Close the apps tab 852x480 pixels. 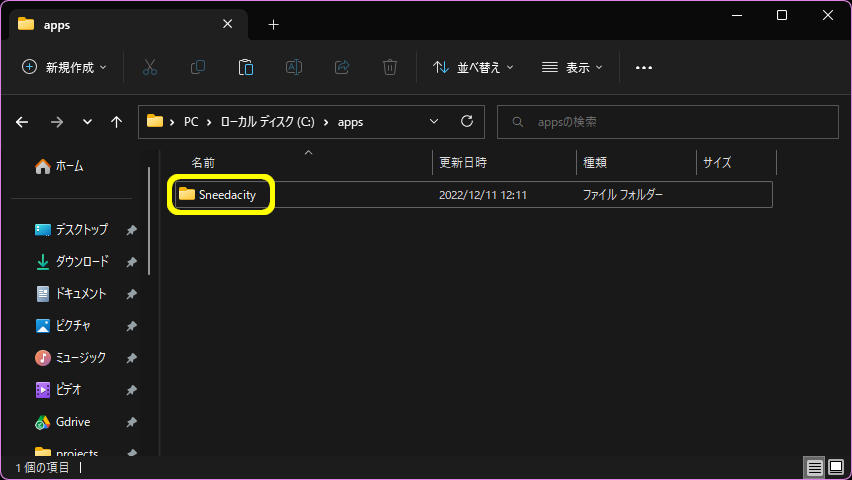point(228,24)
